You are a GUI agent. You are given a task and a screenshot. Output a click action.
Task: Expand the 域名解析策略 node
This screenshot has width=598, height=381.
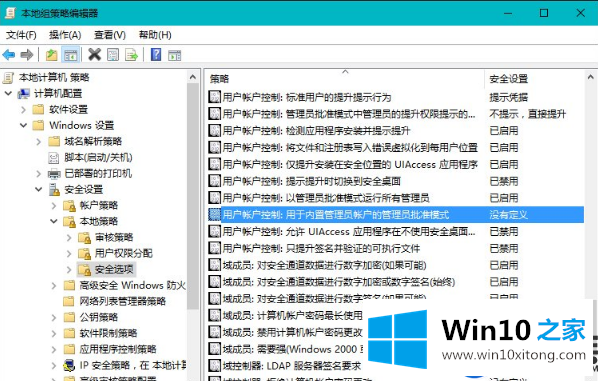pos(39,141)
